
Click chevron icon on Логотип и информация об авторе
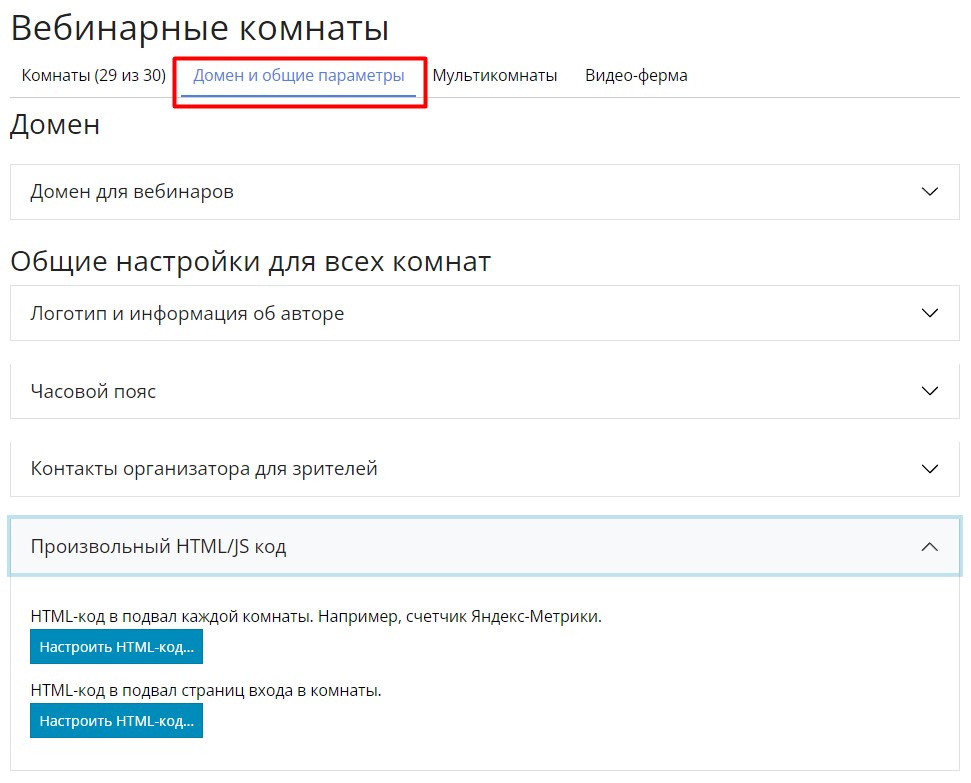[x=930, y=313]
